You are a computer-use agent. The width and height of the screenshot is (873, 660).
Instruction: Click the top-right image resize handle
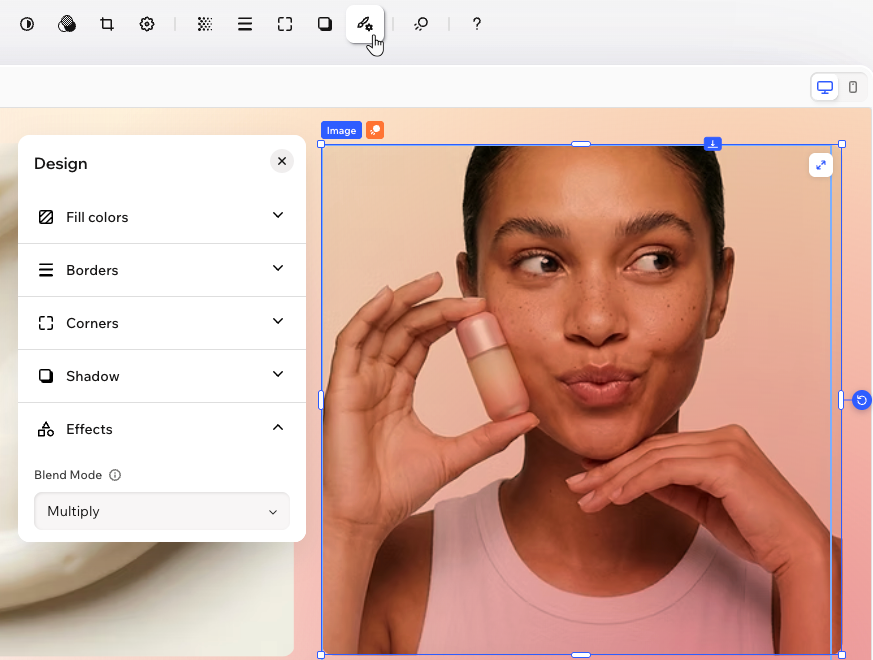pyautogui.click(x=842, y=144)
